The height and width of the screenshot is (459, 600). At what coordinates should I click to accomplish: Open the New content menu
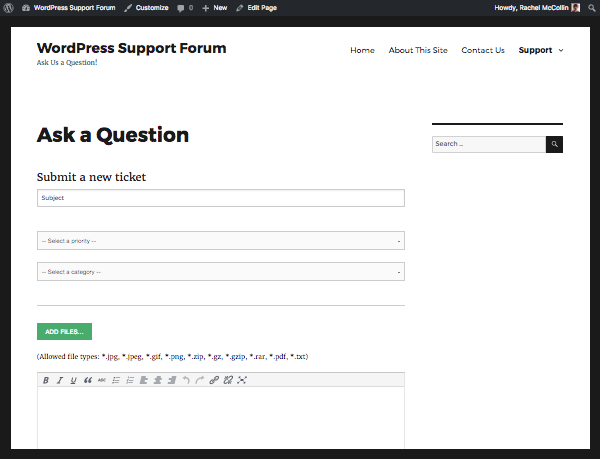215,8
